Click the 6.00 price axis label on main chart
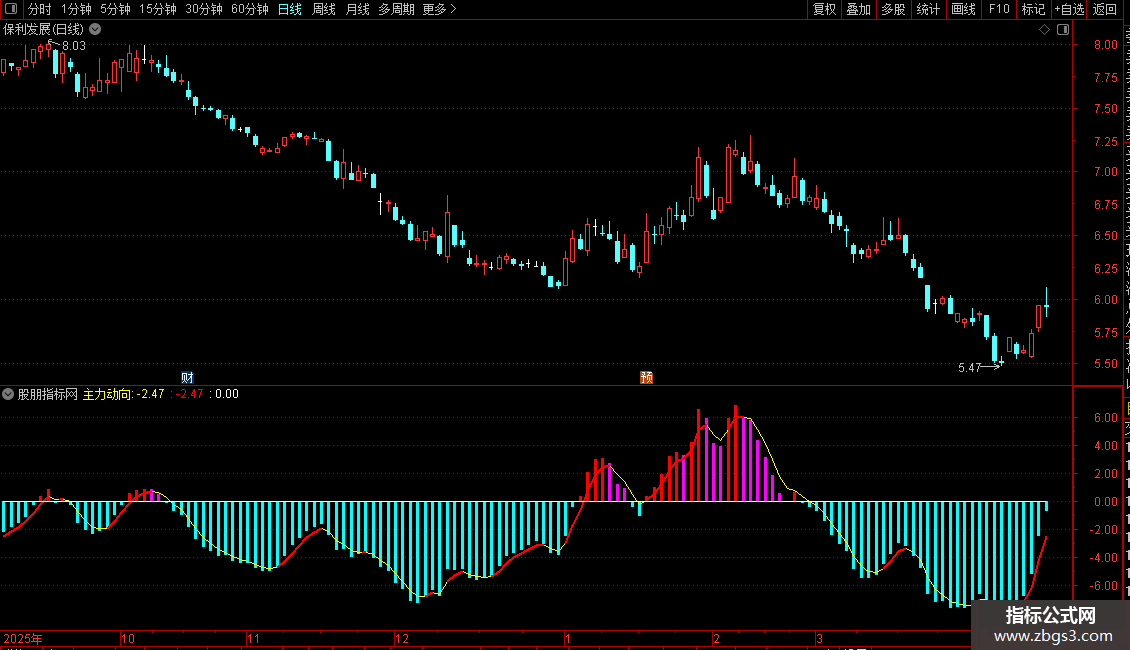Viewport: 1130px width, 650px height. (x=1105, y=300)
